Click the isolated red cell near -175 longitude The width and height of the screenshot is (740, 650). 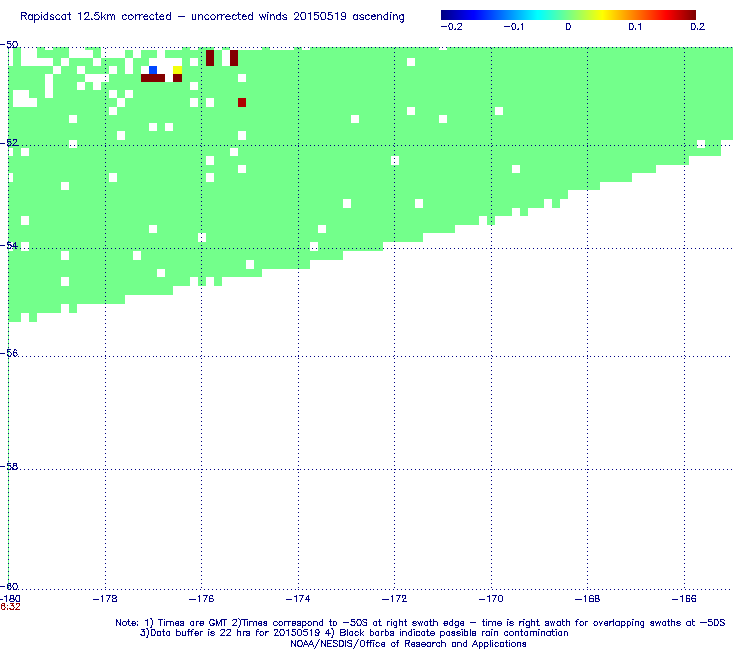tap(242, 102)
